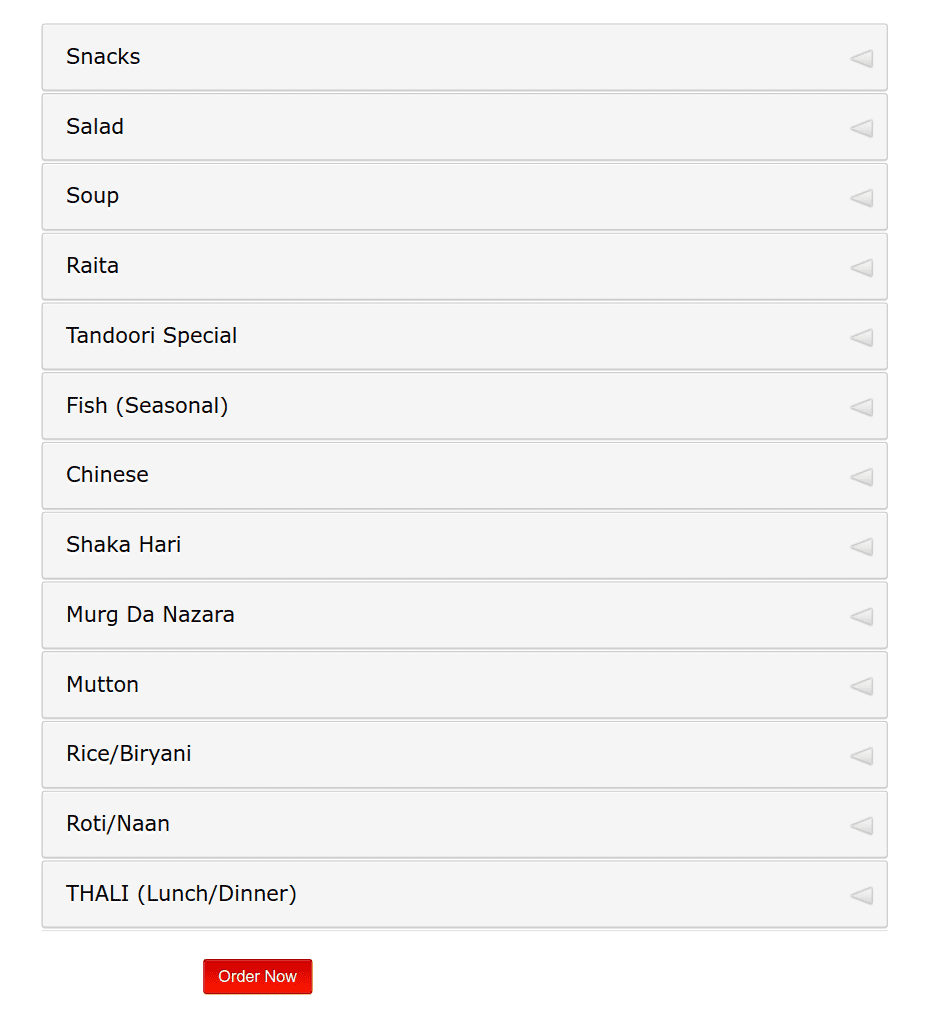Open the Soup disclosure triangle
Screen dimensions: 930x1022
pyautogui.click(x=861, y=198)
